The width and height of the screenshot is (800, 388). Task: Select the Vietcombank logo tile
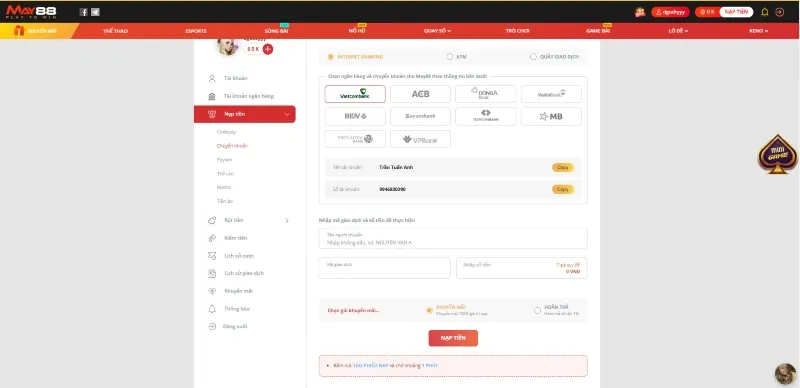coord(355,94)
